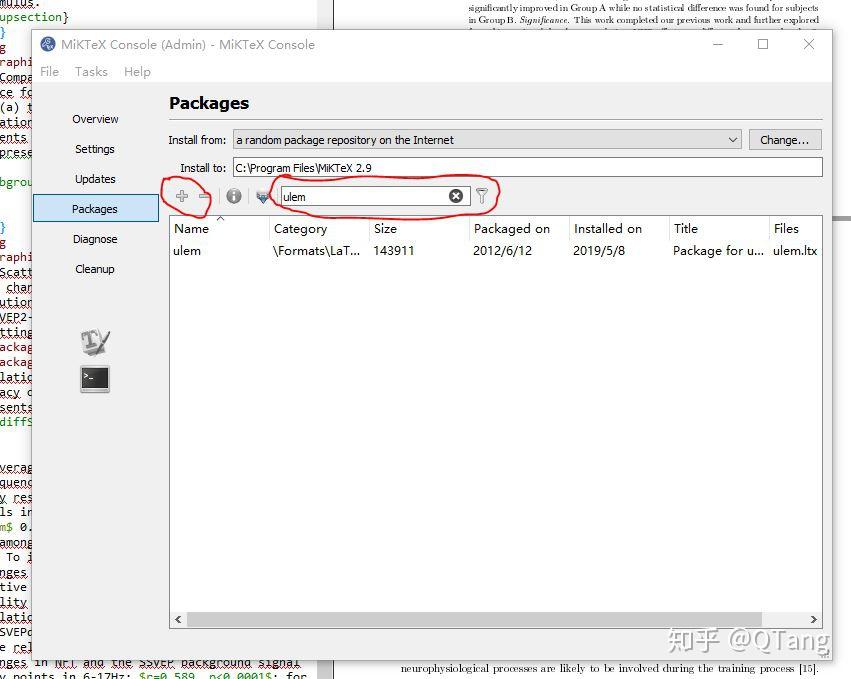
Task: Sort by the Installed on column header
Action: [619, 229]
